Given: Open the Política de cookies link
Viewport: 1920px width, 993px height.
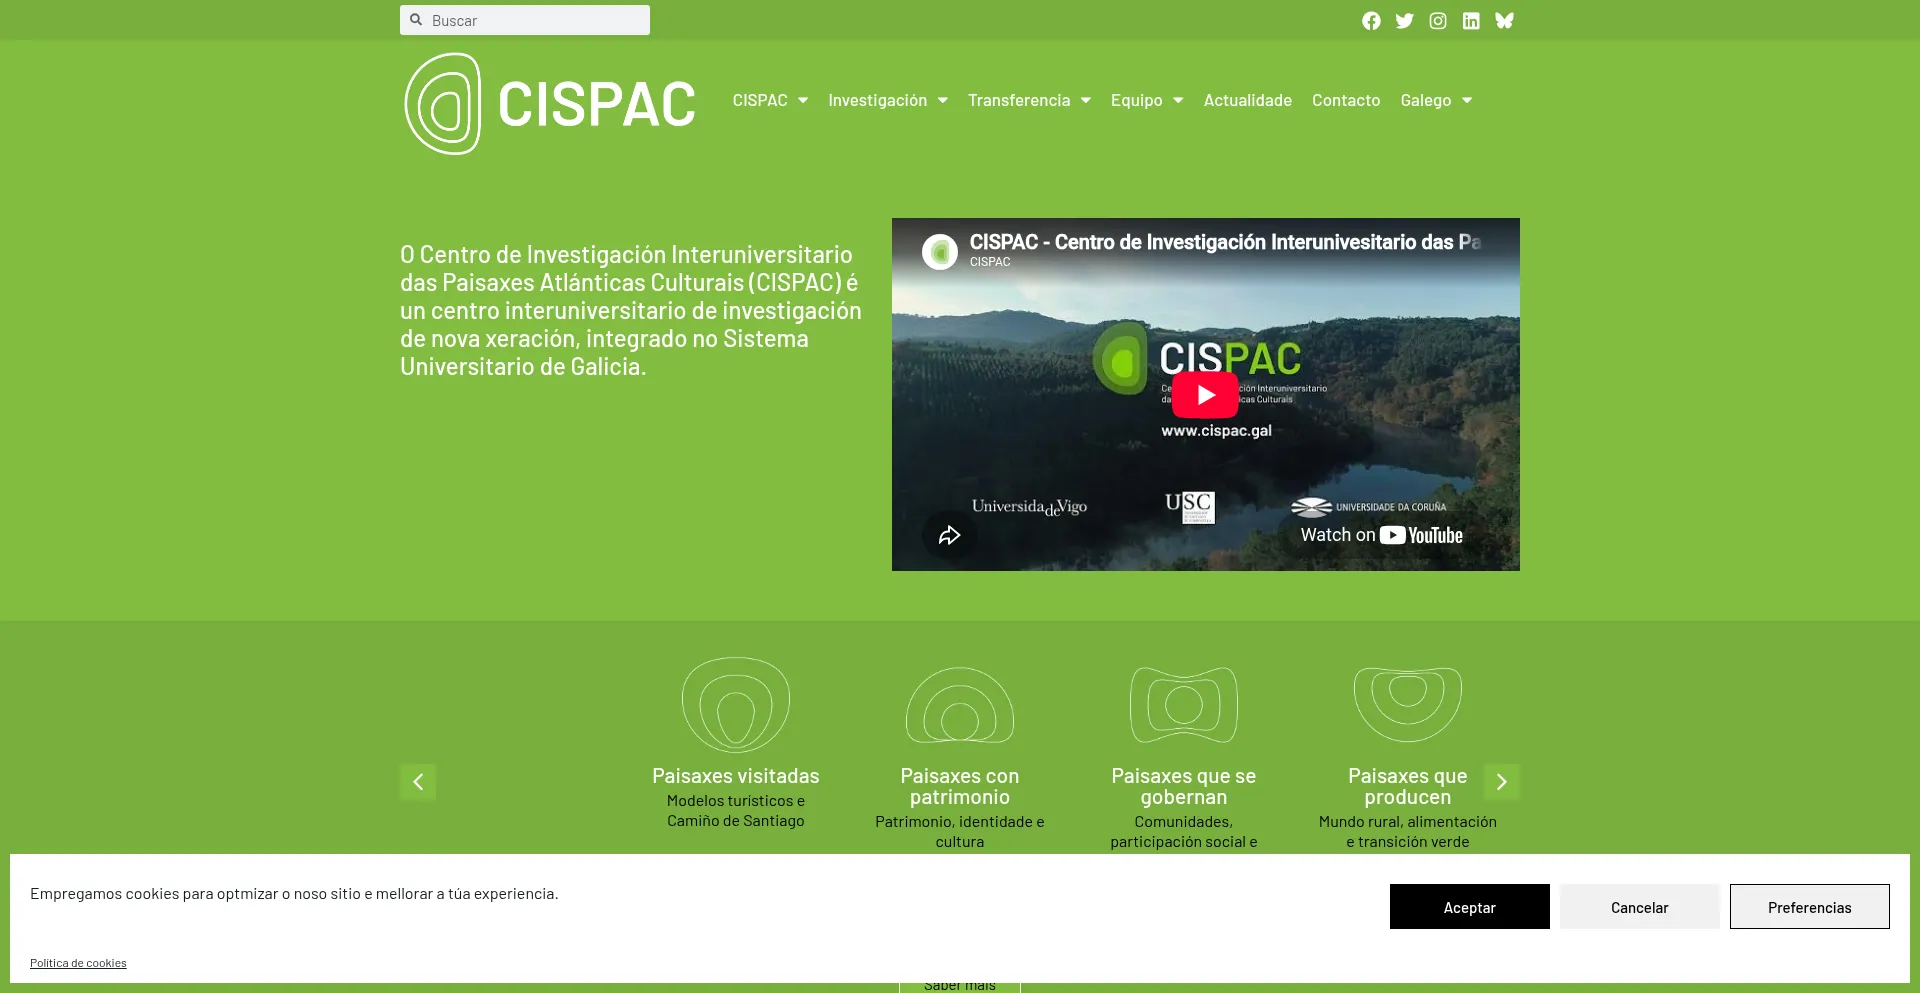Looking at the screenshot, I should coord(78,963).
